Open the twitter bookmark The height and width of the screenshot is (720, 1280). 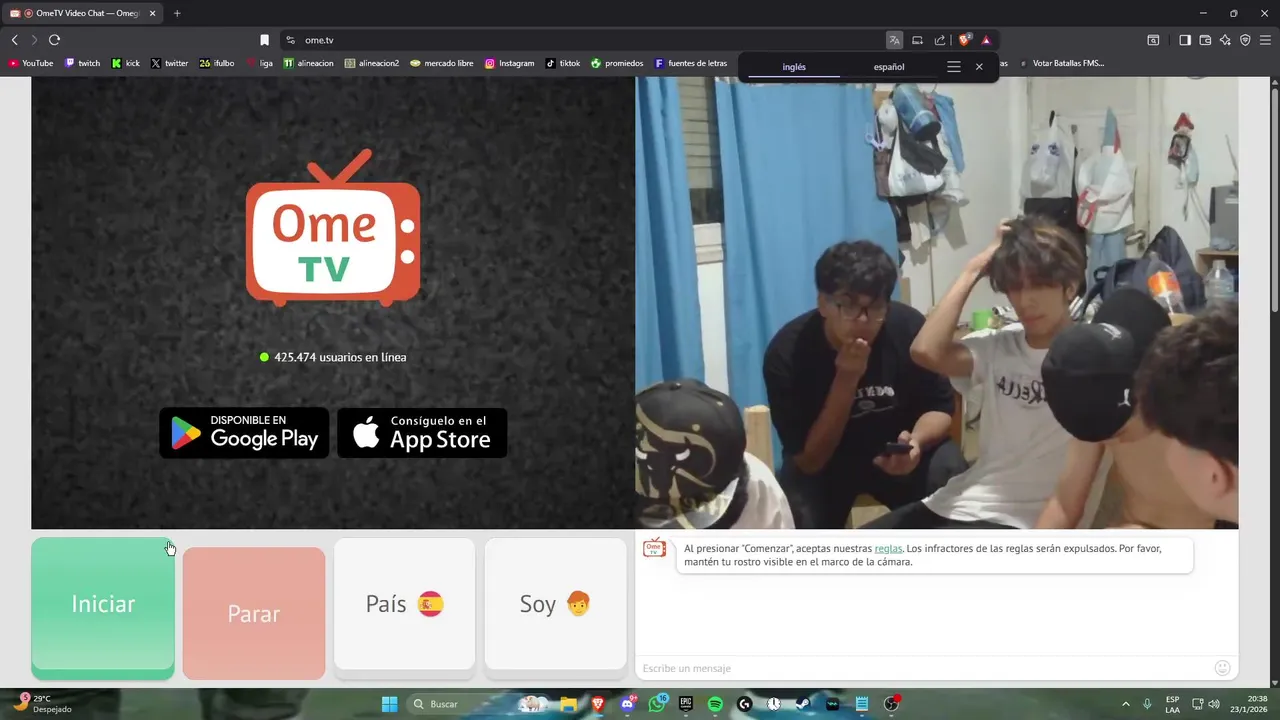[x=170, y=63]
